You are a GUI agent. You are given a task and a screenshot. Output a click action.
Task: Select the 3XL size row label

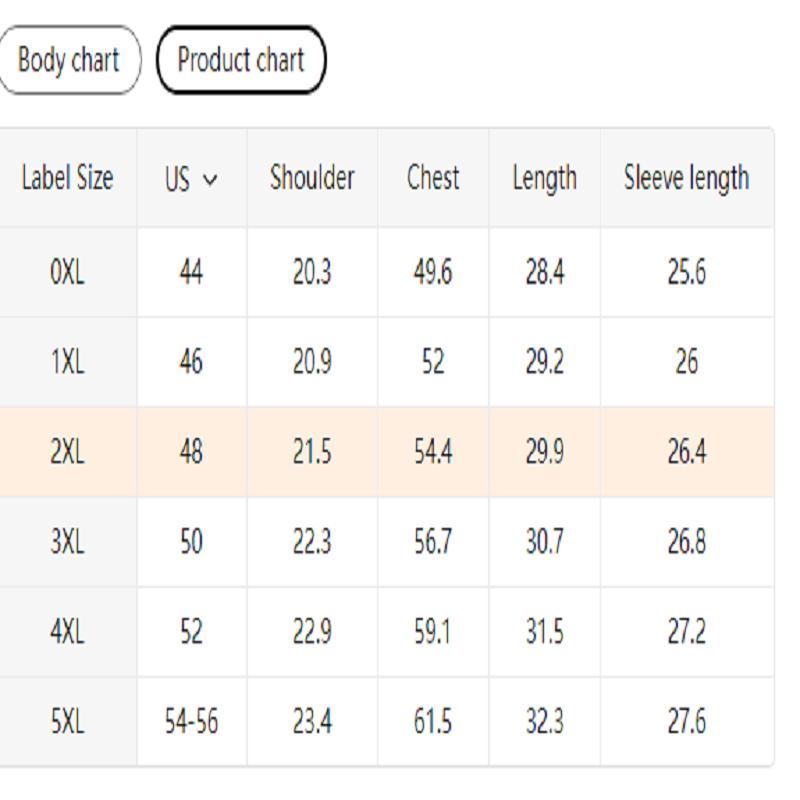click(67, 542)
